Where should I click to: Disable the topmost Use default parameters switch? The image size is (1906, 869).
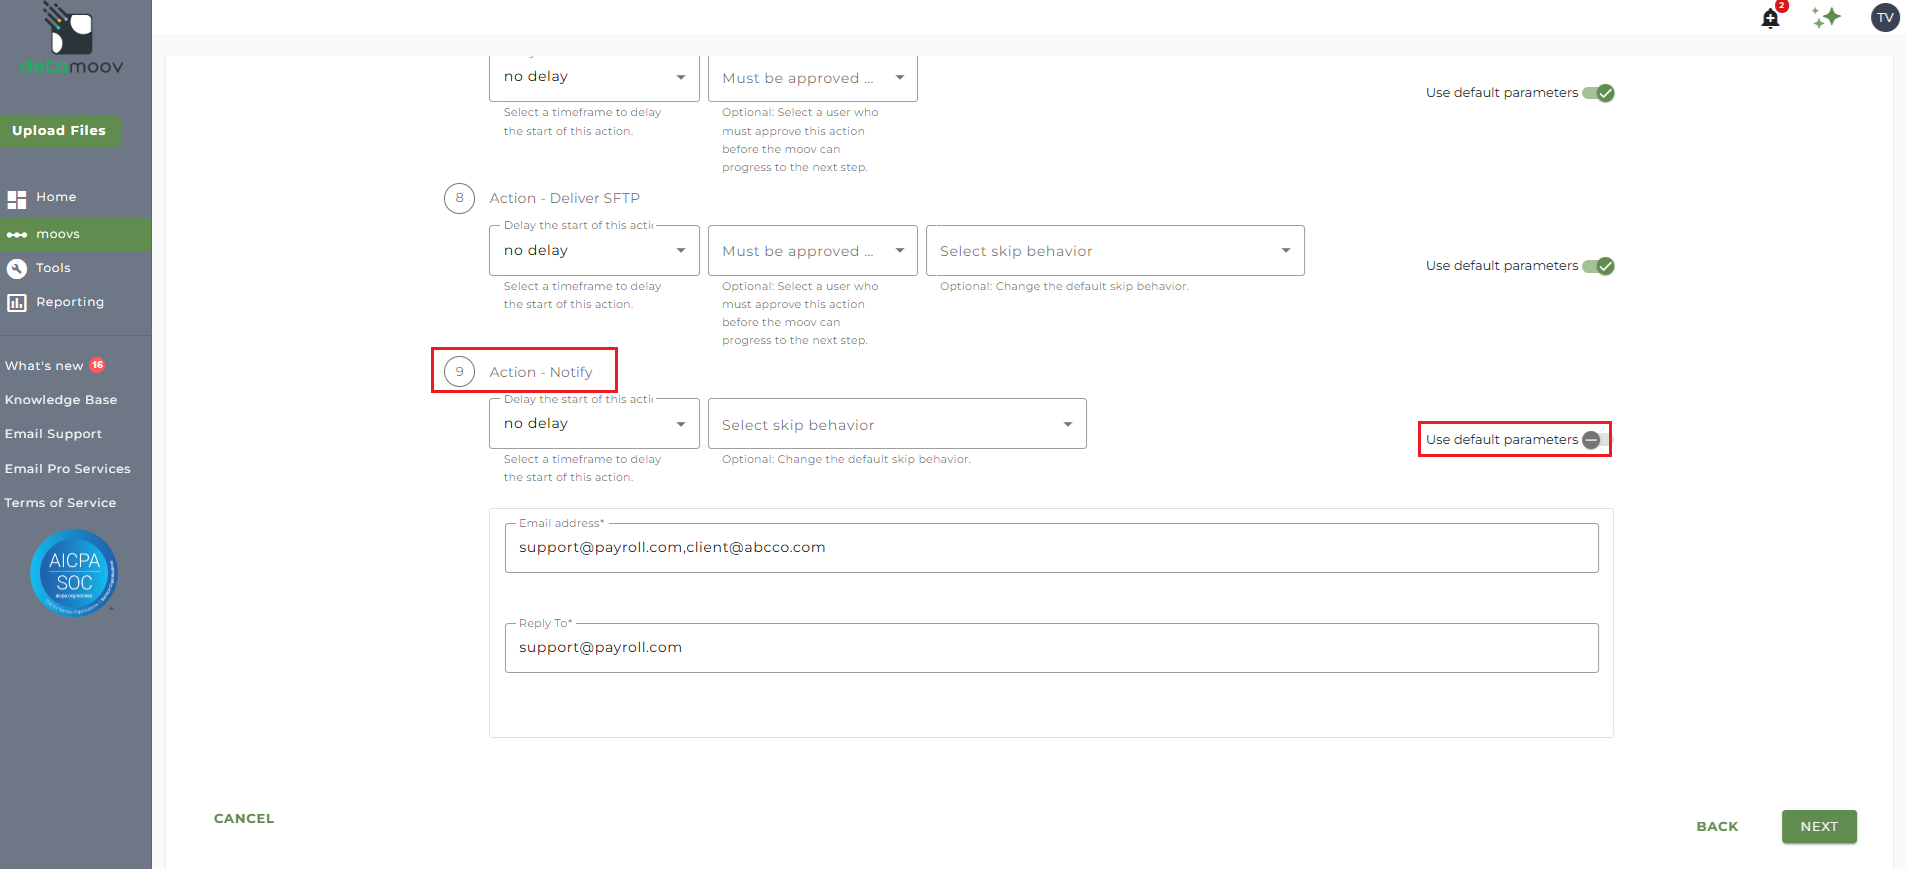(1598, 93)
